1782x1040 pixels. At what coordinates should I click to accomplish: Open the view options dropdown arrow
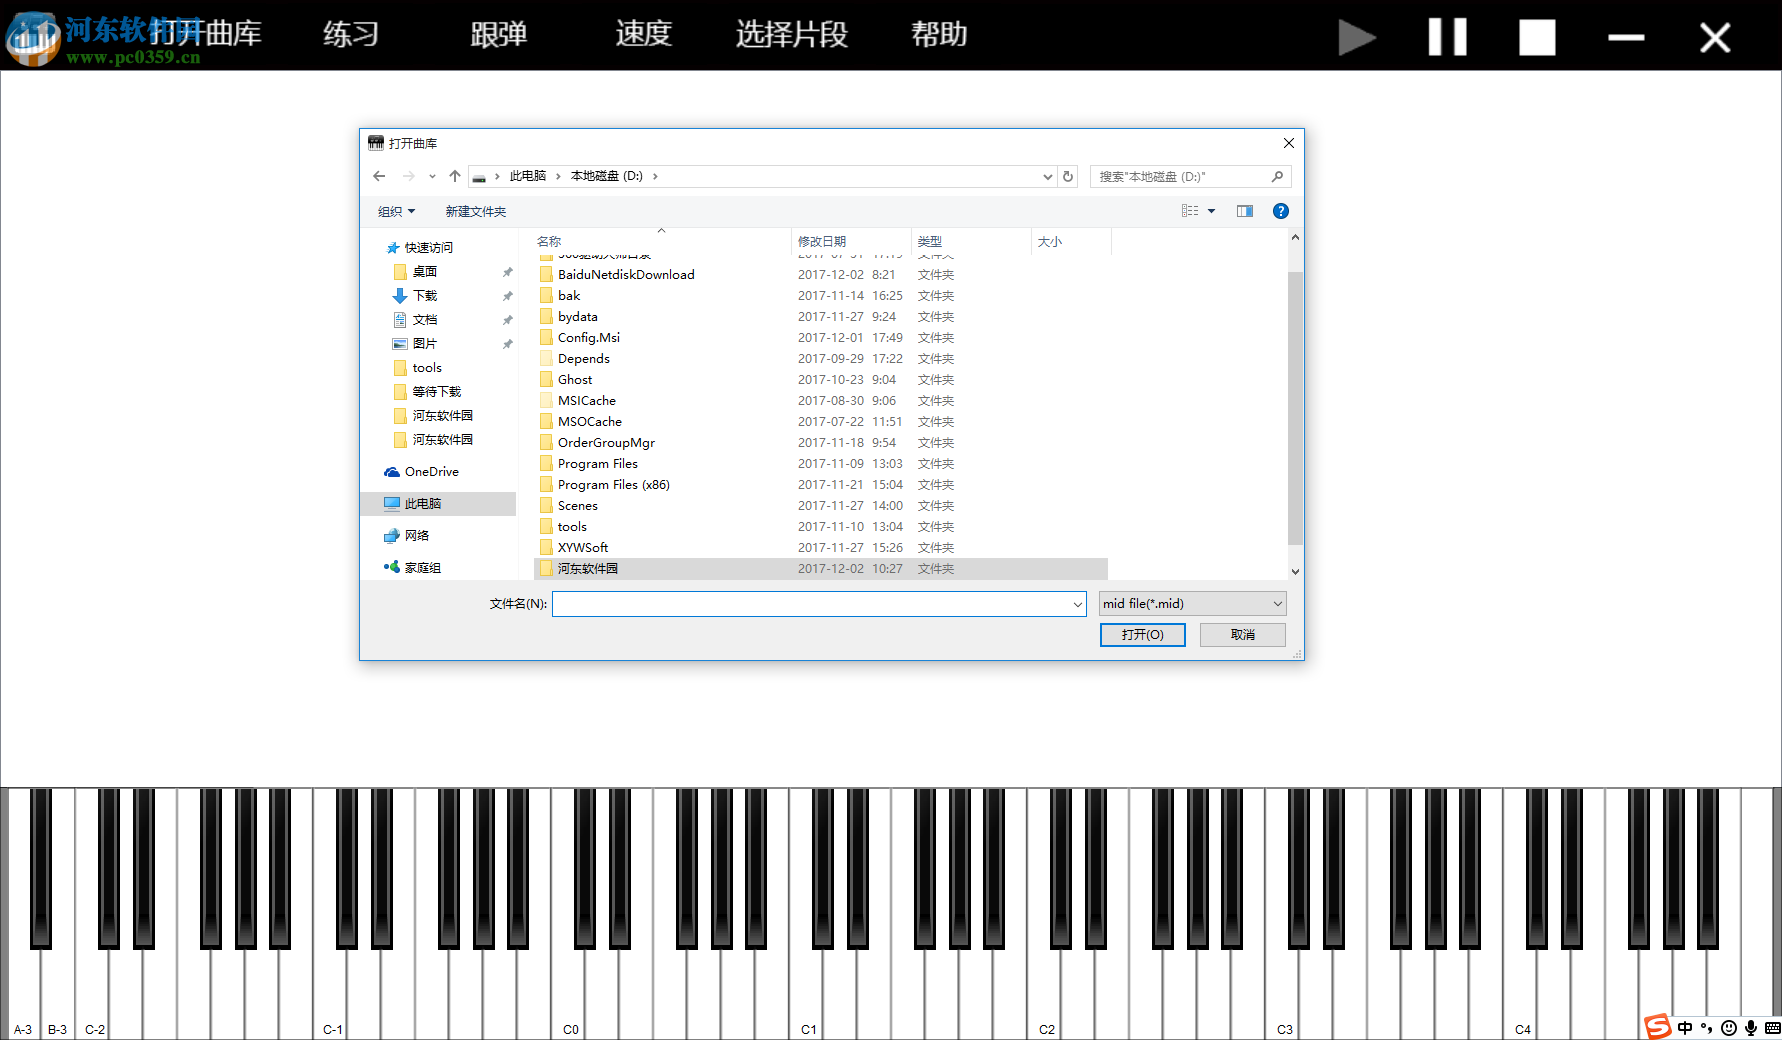coord(1211,211)
